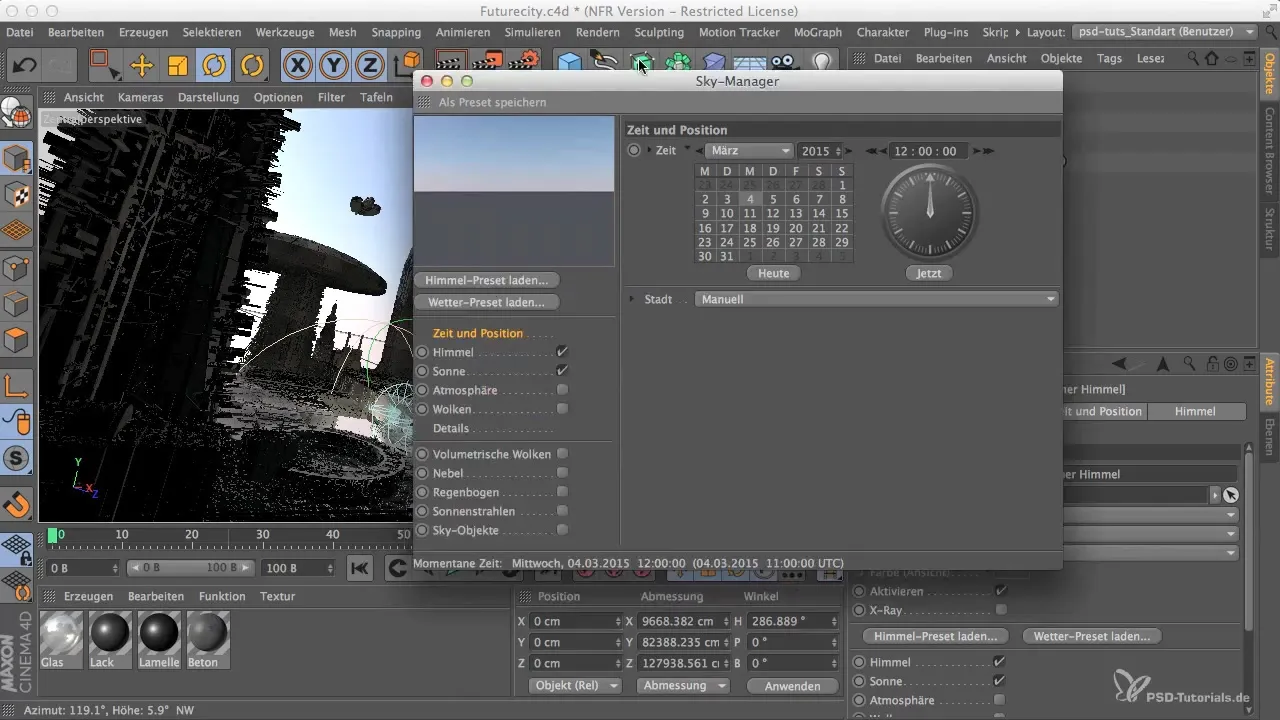
Task: Toggle the X-Ray checkbox in Attribute manager
Action: pos(1001,609)
